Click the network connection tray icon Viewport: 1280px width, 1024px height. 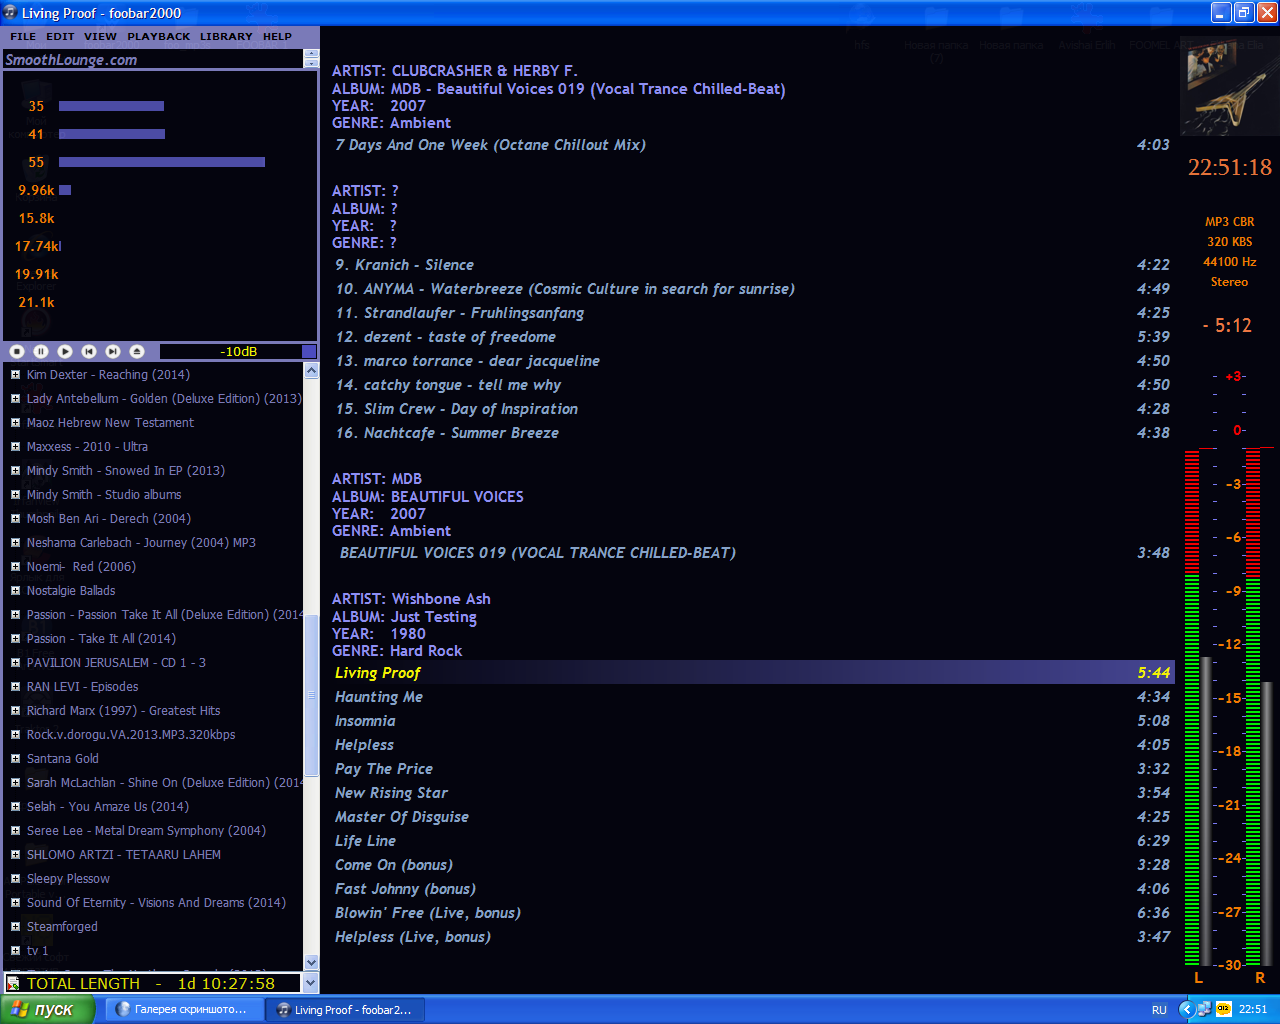[x=1204, y=1009]
